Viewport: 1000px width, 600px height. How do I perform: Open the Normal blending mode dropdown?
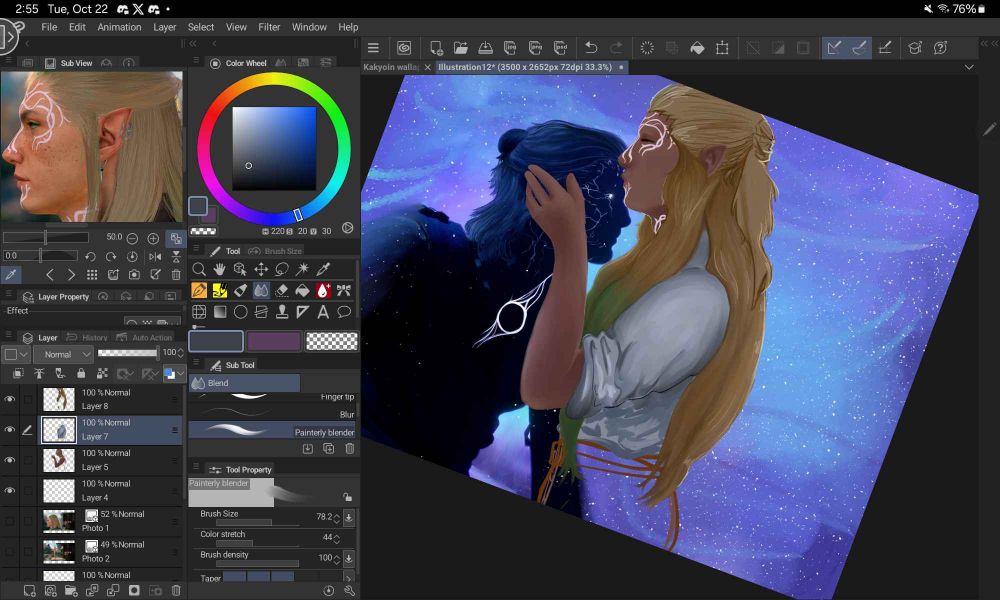point(63,354)
